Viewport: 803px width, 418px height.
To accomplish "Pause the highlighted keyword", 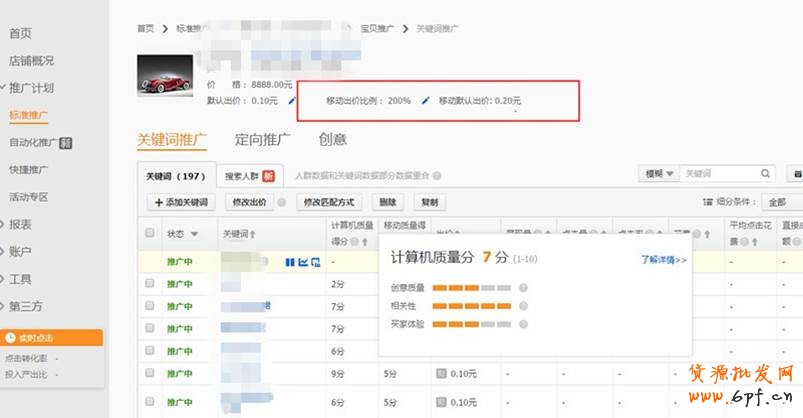I will click(290, 263).
